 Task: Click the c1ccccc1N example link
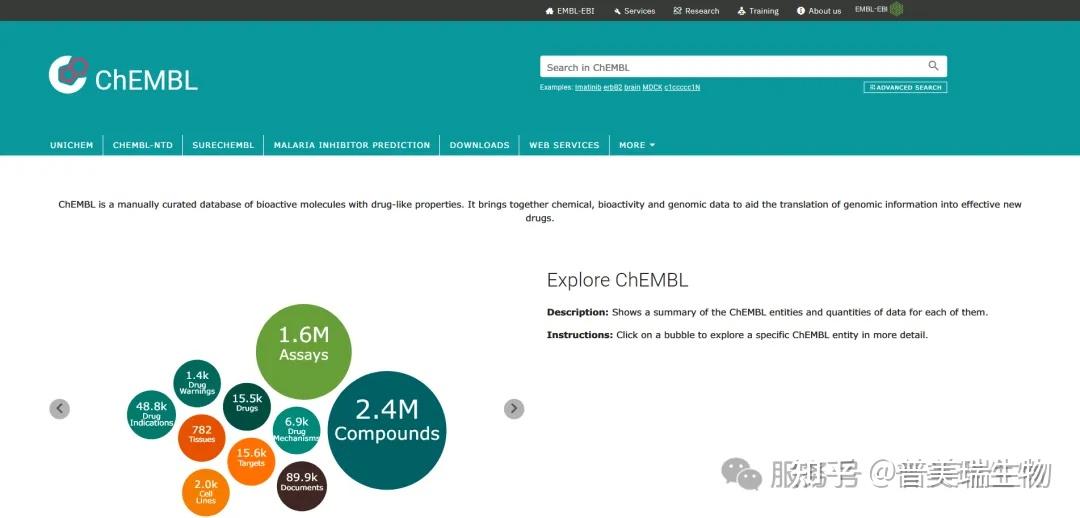click(682, 87)
